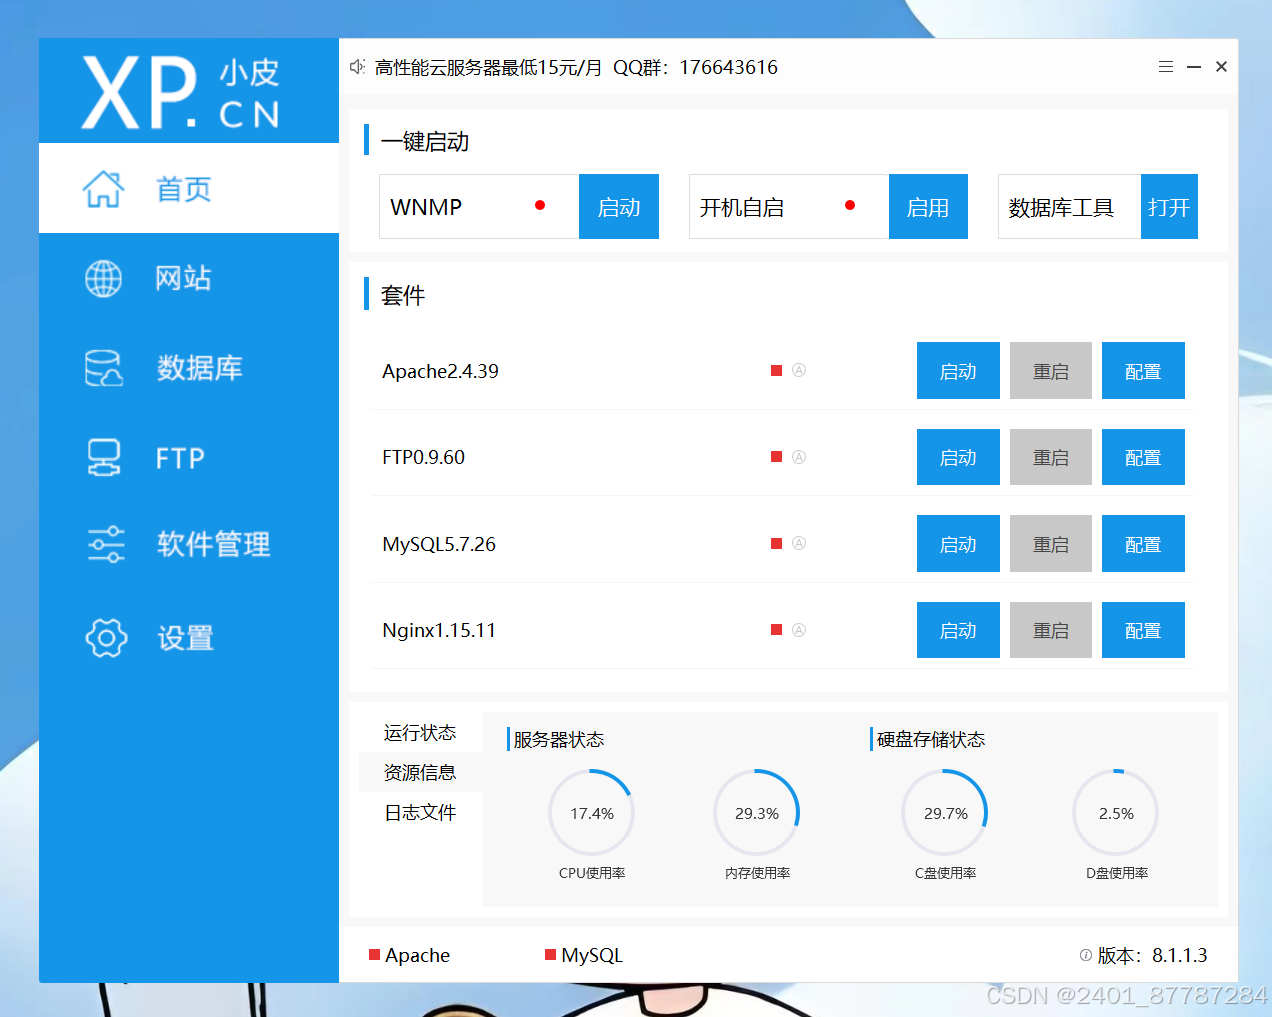Open the hamburger menu in the title bar
This screenshot has width=1272, height=1017.
click(1166, 67)
